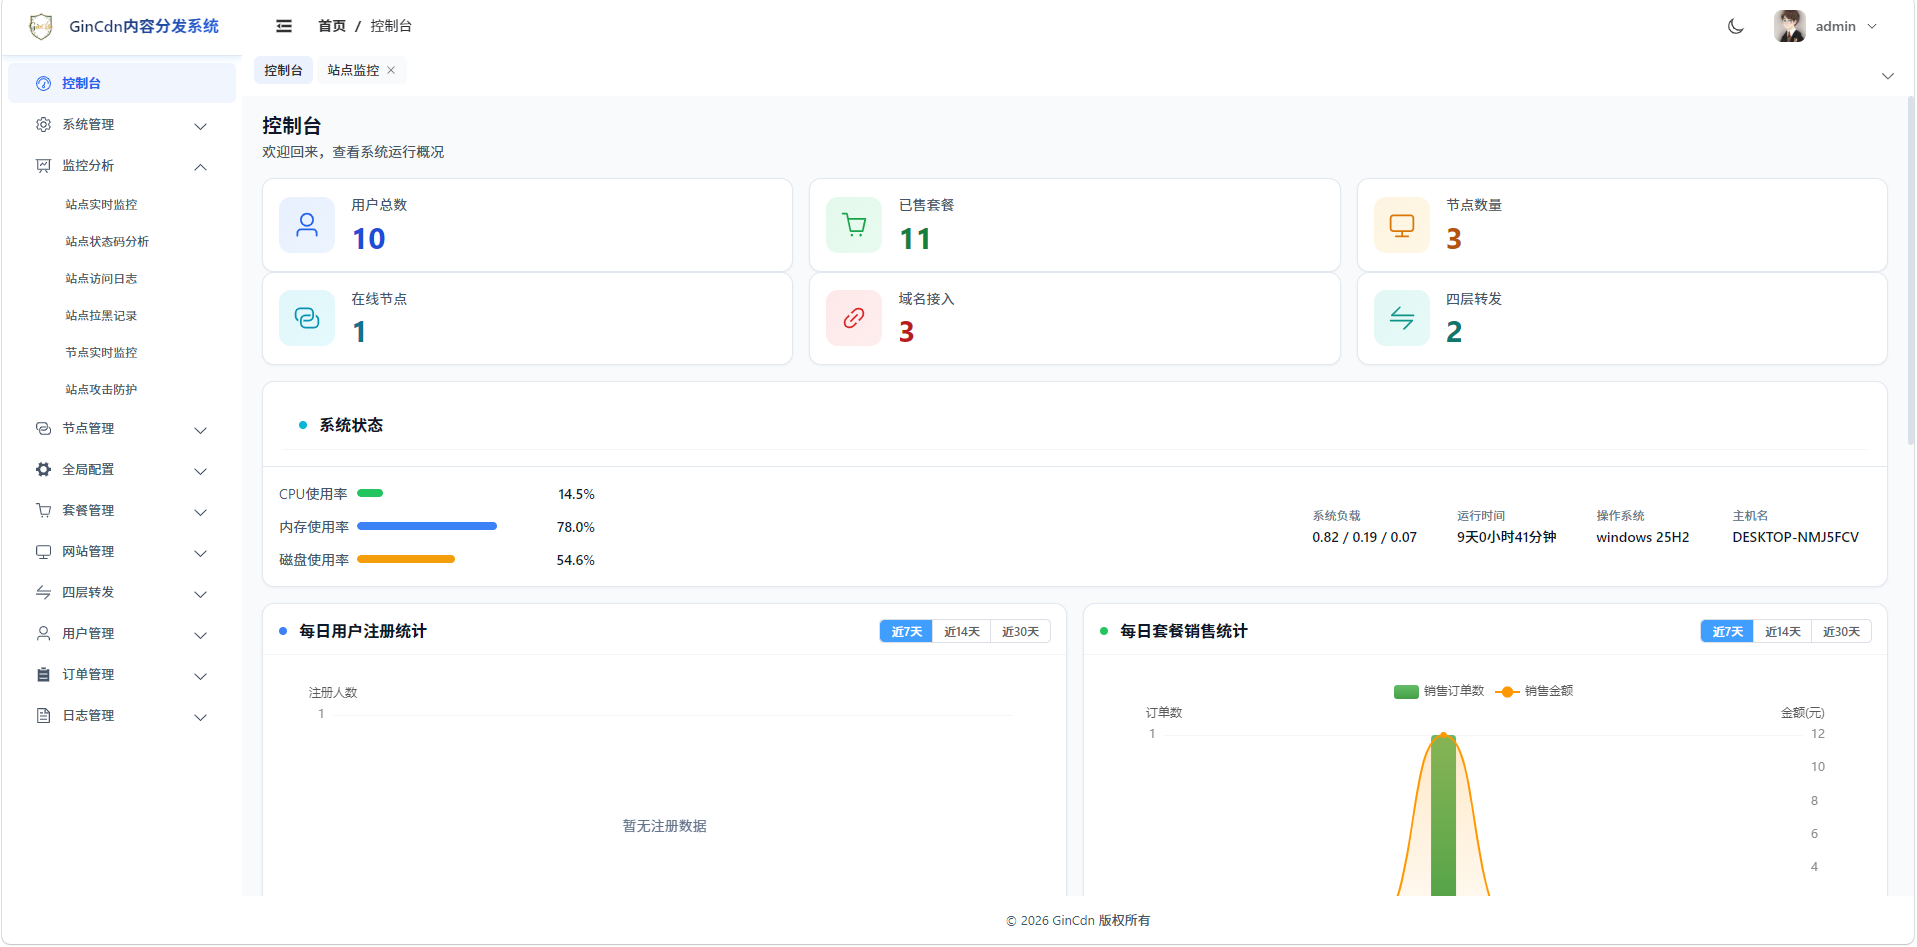Click the DESKTOP-NMJ5FCV hostname value
This screenshot has width=1917, height=947.
(1795, 537)
